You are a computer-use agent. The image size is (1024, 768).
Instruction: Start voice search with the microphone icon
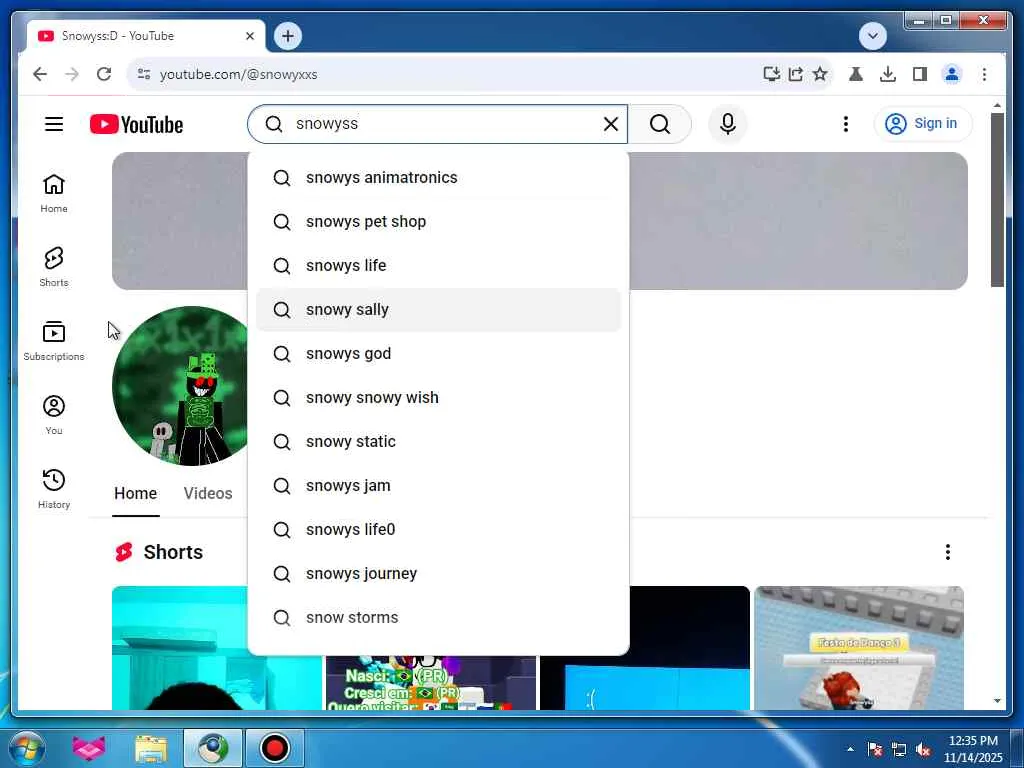click(x=728, y=124)
